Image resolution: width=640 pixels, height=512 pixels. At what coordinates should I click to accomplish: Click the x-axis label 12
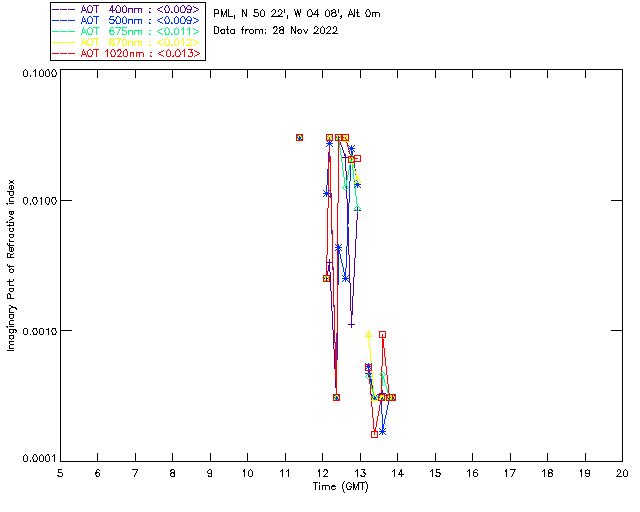pyautogui.click(x=322, y=473)
